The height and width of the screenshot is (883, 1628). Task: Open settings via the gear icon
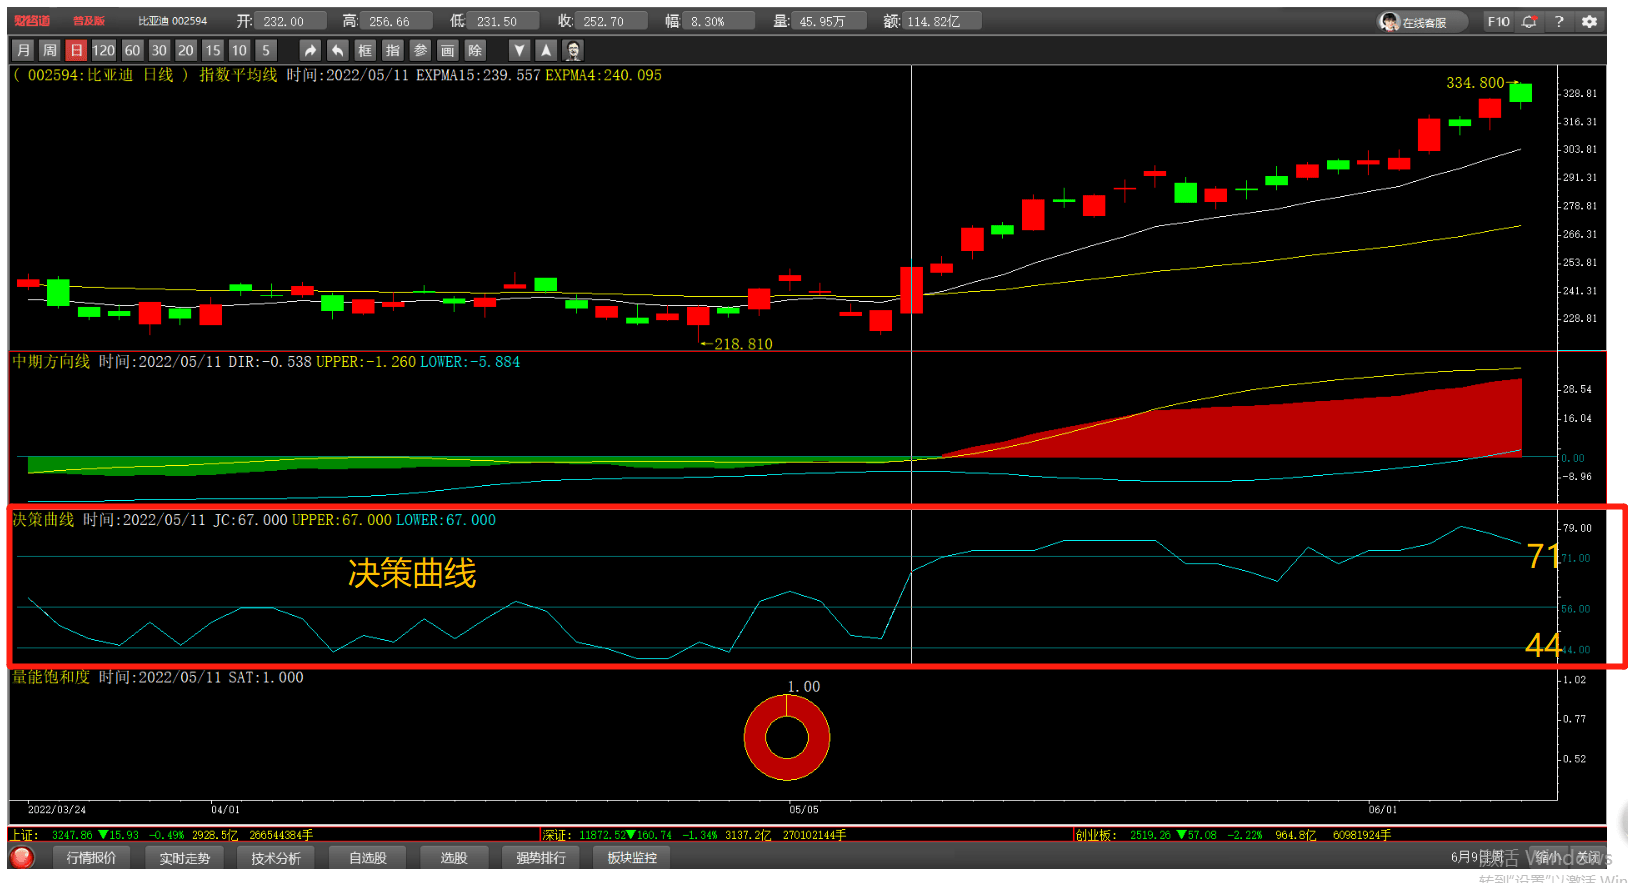[x=1589, y=21]
